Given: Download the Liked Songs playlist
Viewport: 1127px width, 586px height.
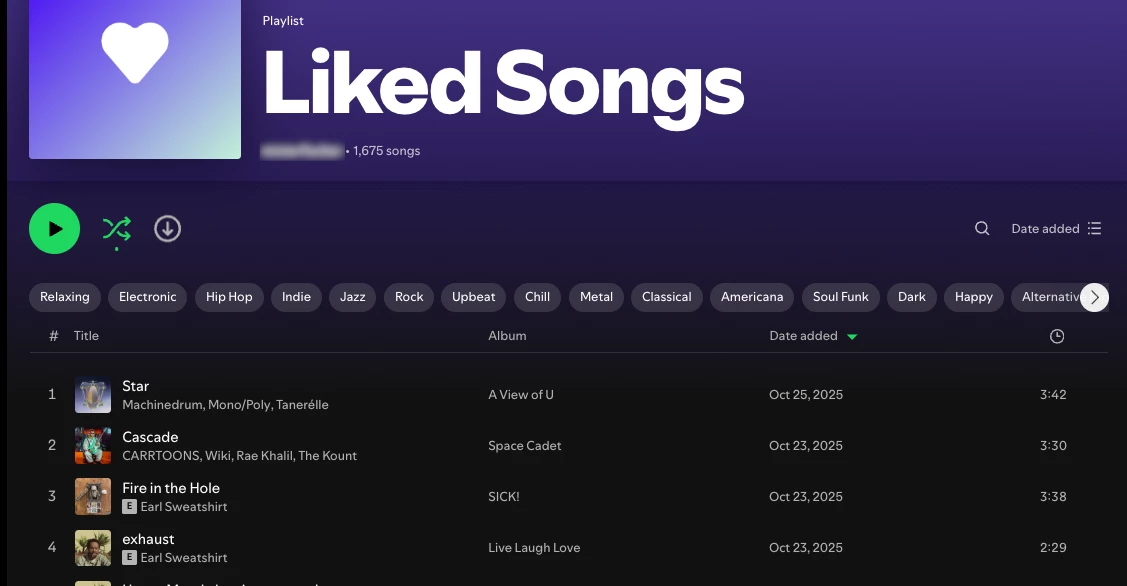Looking at the screenshot, I should [x=167, y=229].
